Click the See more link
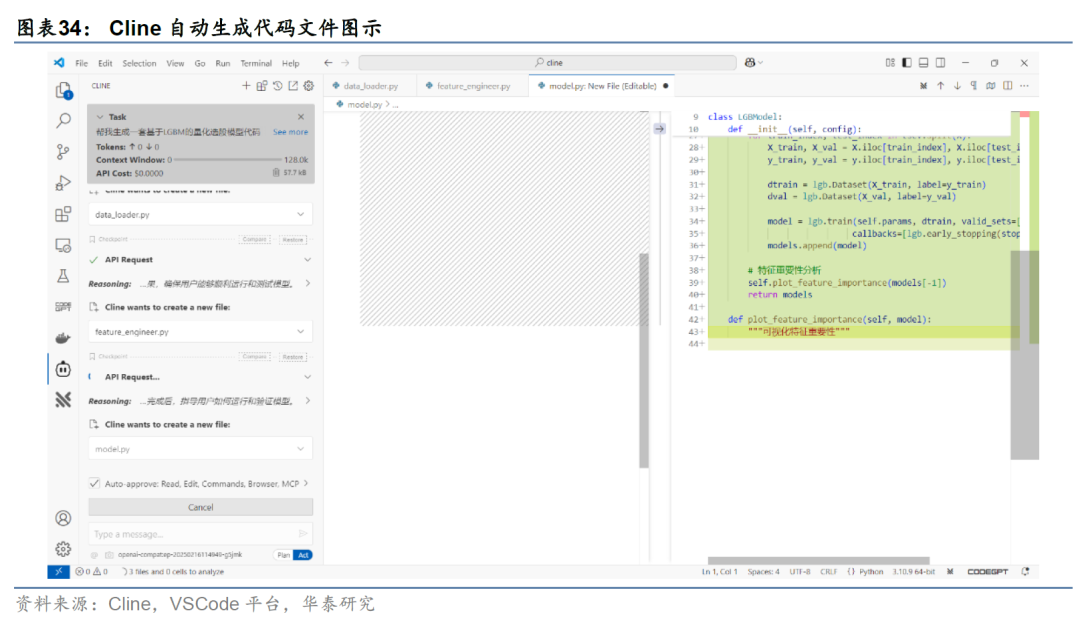The height and width of the screenshot is (623, 1080). pos(290,132)
